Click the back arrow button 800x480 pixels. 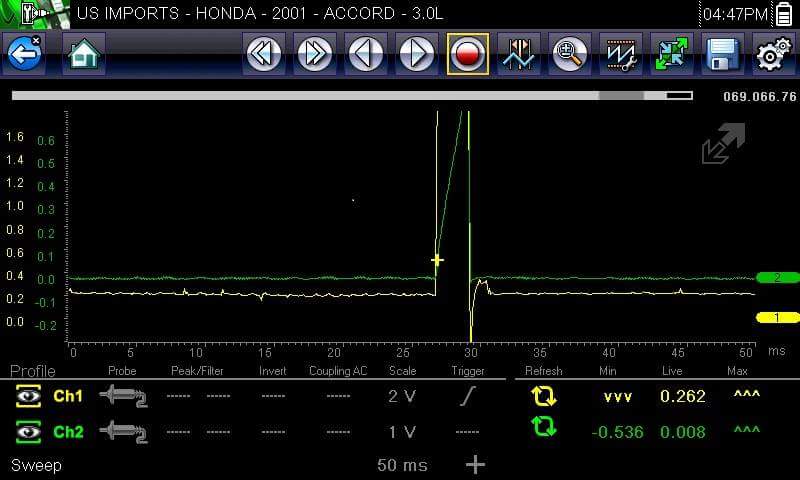[x=24, y=54]
